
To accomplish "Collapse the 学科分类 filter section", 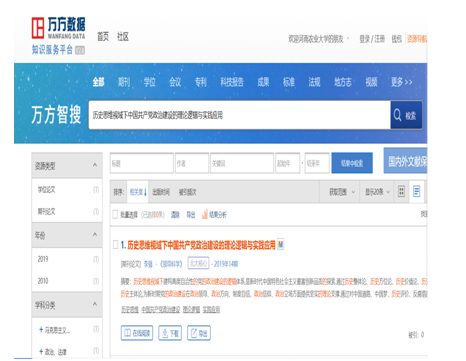I will coord(95,304).
